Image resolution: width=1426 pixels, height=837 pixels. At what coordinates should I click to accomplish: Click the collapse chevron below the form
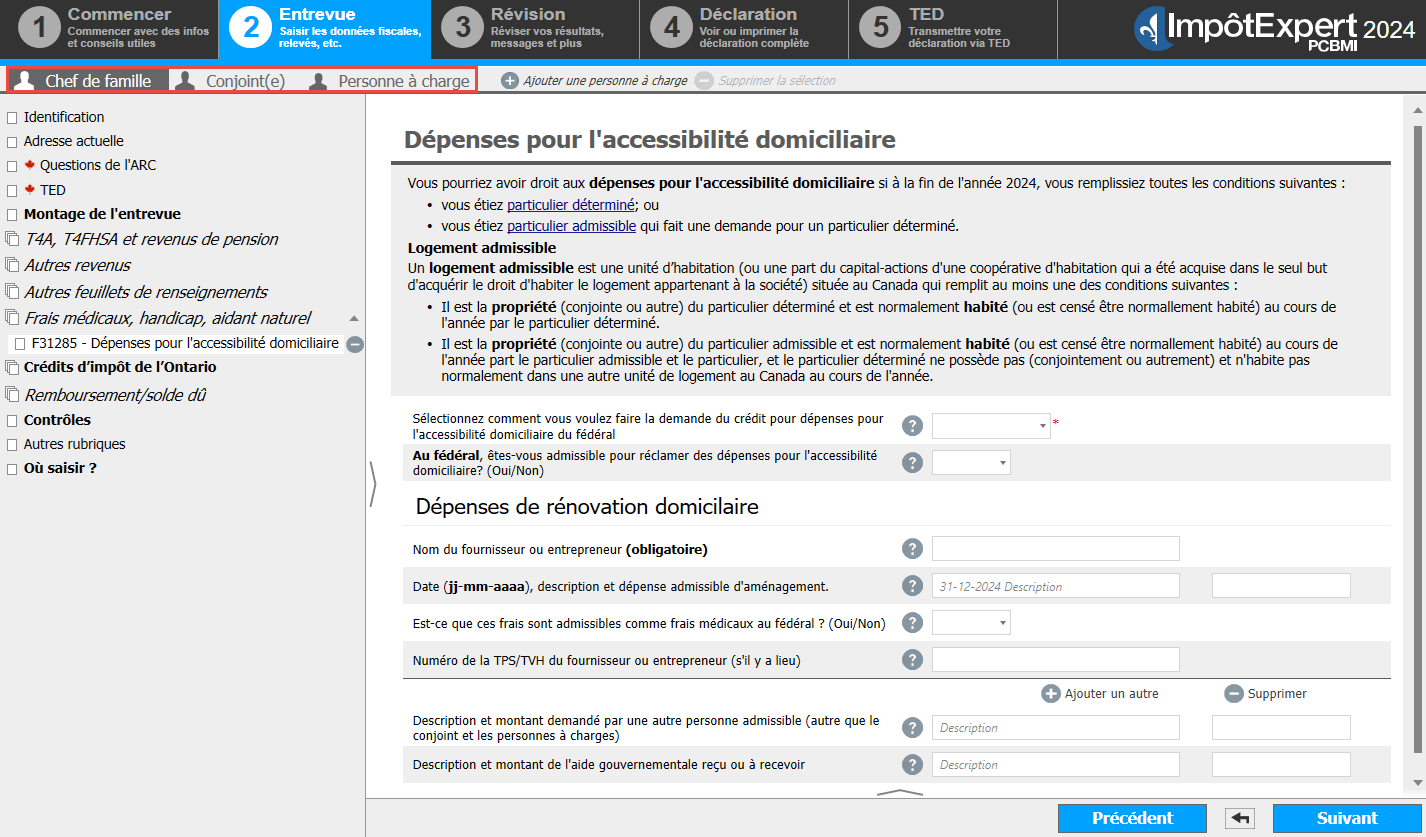click(900, 793)
